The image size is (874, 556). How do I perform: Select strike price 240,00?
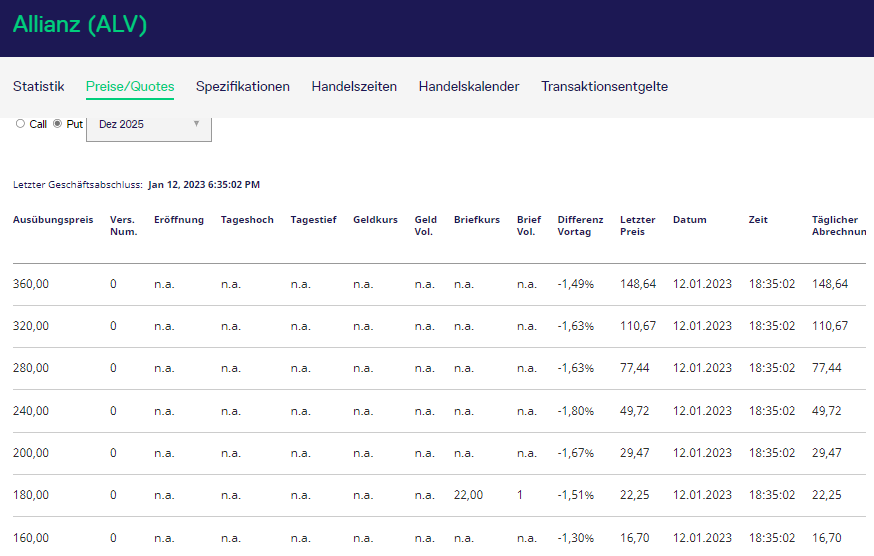click(x=31, y=411)
